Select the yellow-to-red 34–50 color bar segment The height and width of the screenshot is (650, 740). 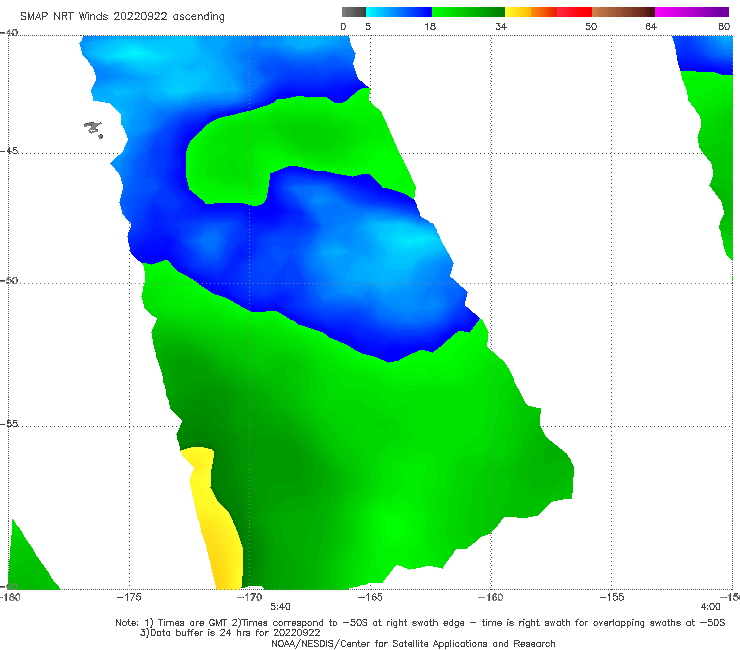(548, 12)
